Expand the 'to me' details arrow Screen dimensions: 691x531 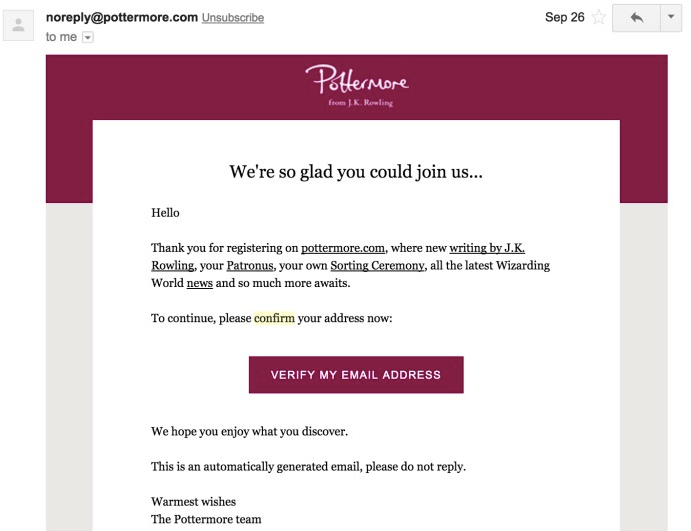[x=87, y=37]
